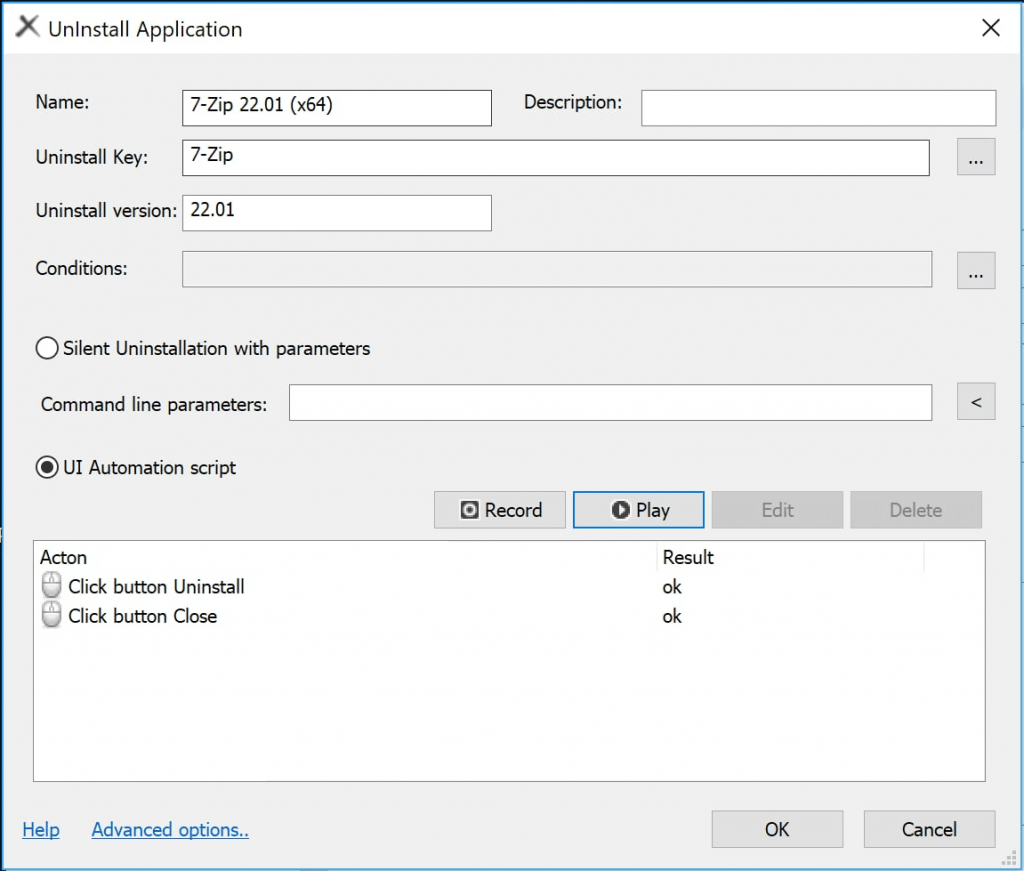
Task: Click the Uninstall version field
Action: [337, 213]
